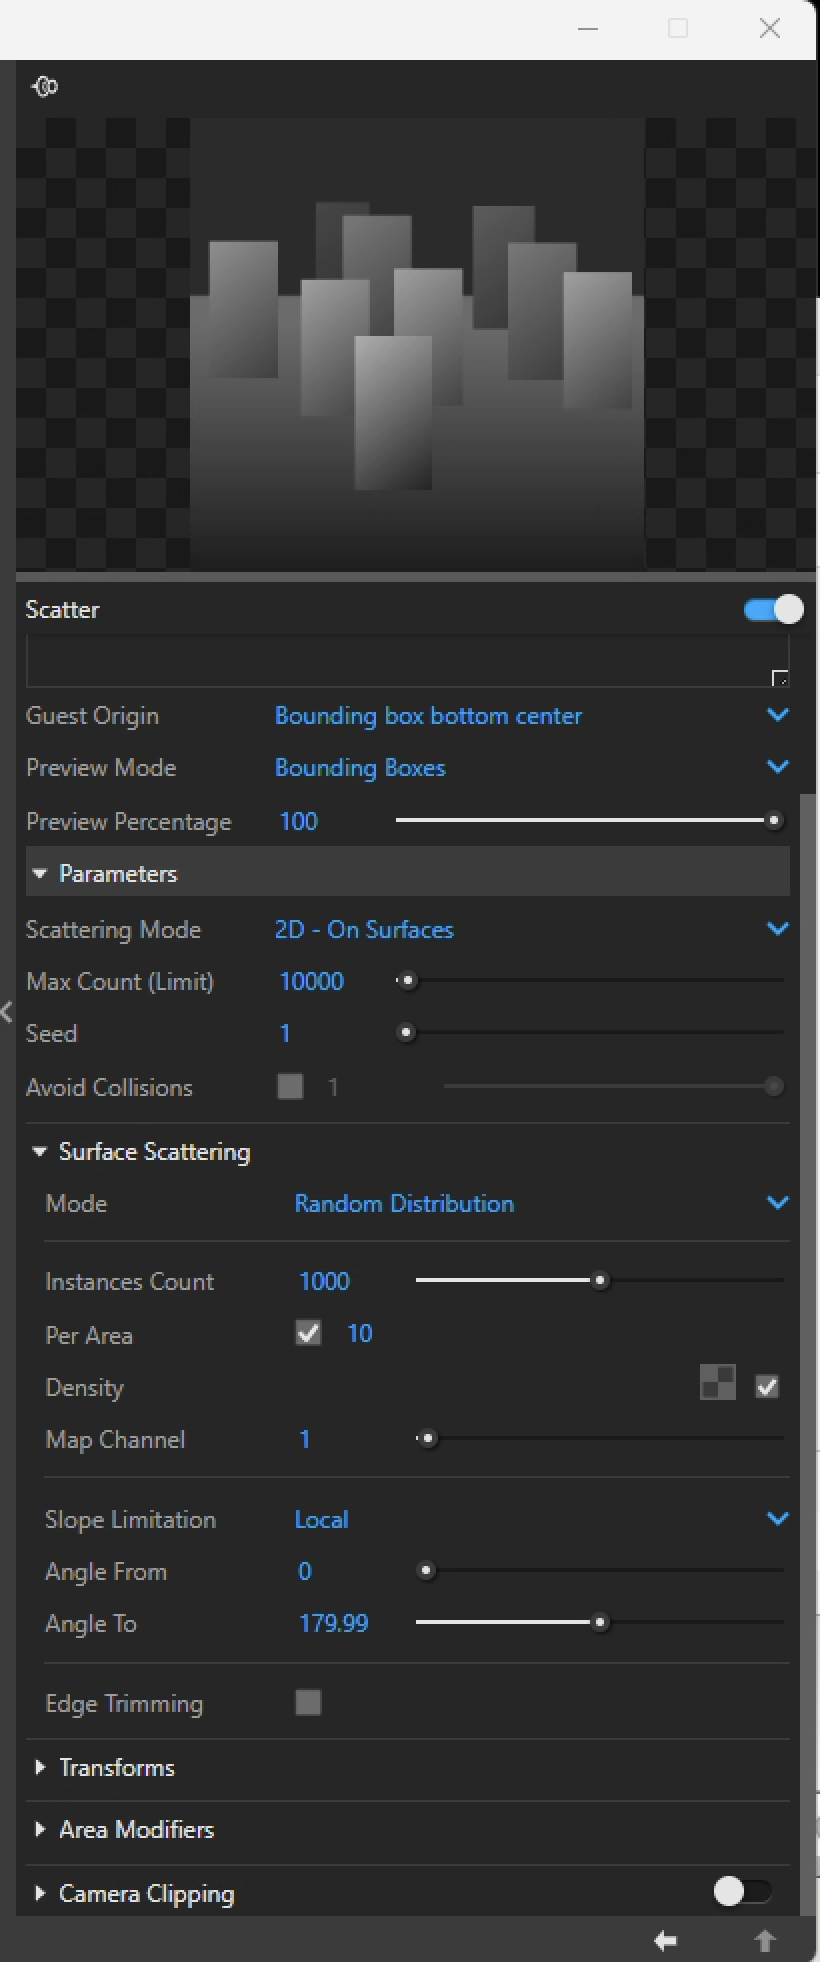820x1962 pixels.
Task: Click the resize handle of the description box
Action: [x=780, y=678]
